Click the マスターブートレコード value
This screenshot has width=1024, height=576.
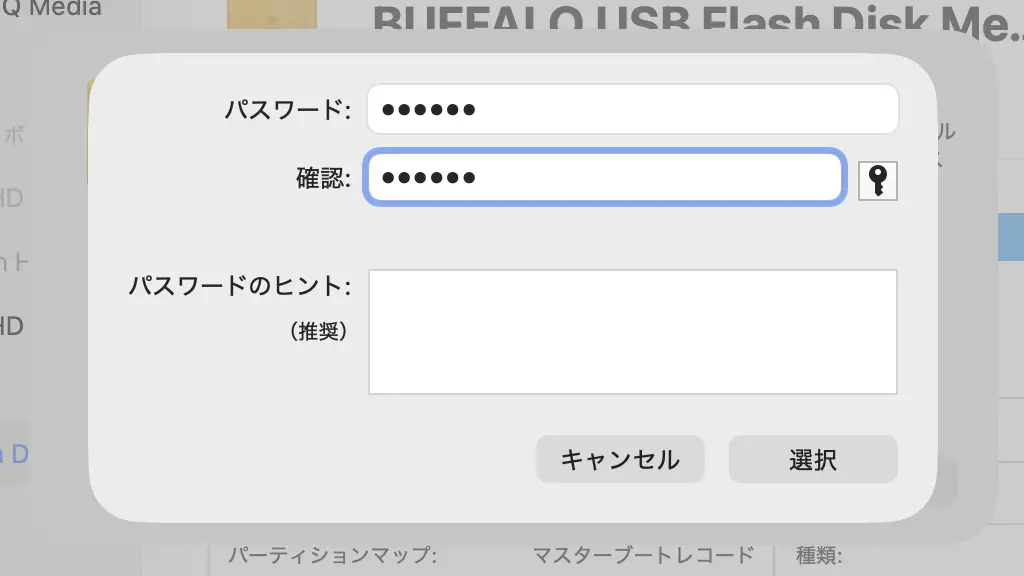(x=643, y=555)
